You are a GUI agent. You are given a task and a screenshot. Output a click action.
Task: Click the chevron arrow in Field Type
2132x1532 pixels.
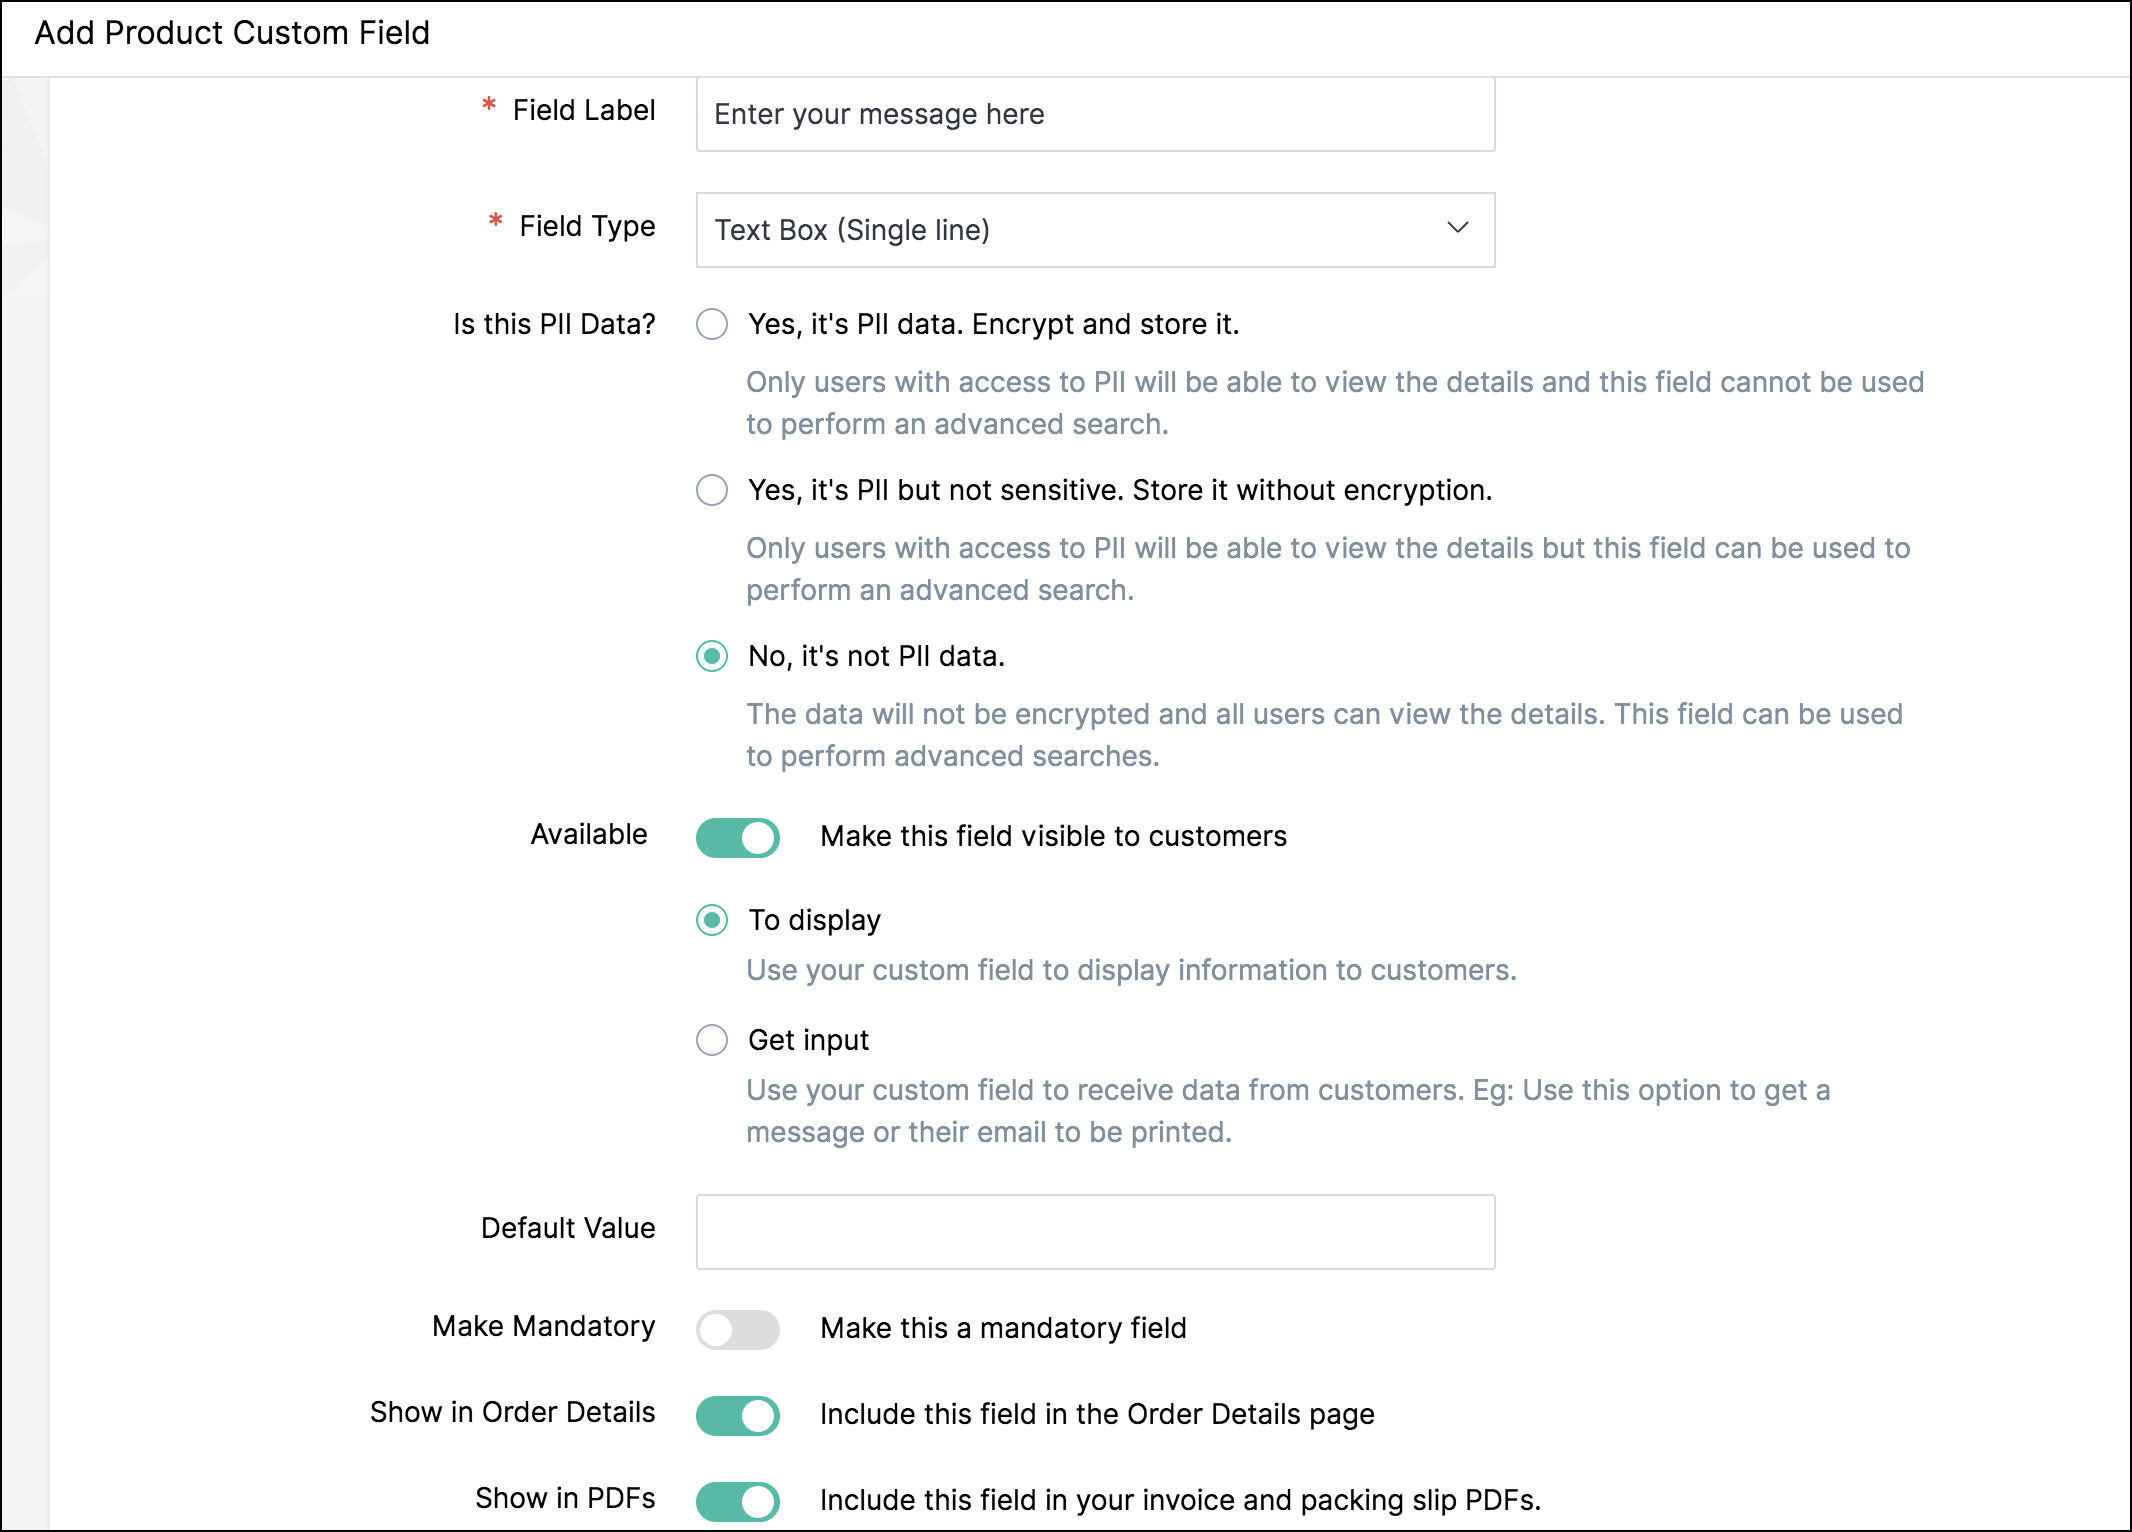click(x=1457, y=228)
